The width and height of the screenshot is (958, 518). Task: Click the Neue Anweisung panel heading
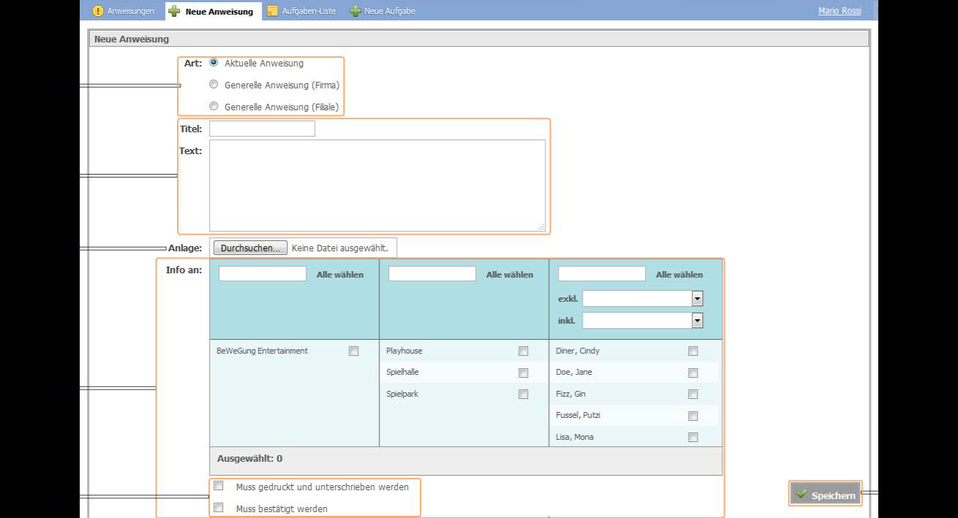click(x=131, y=39)
